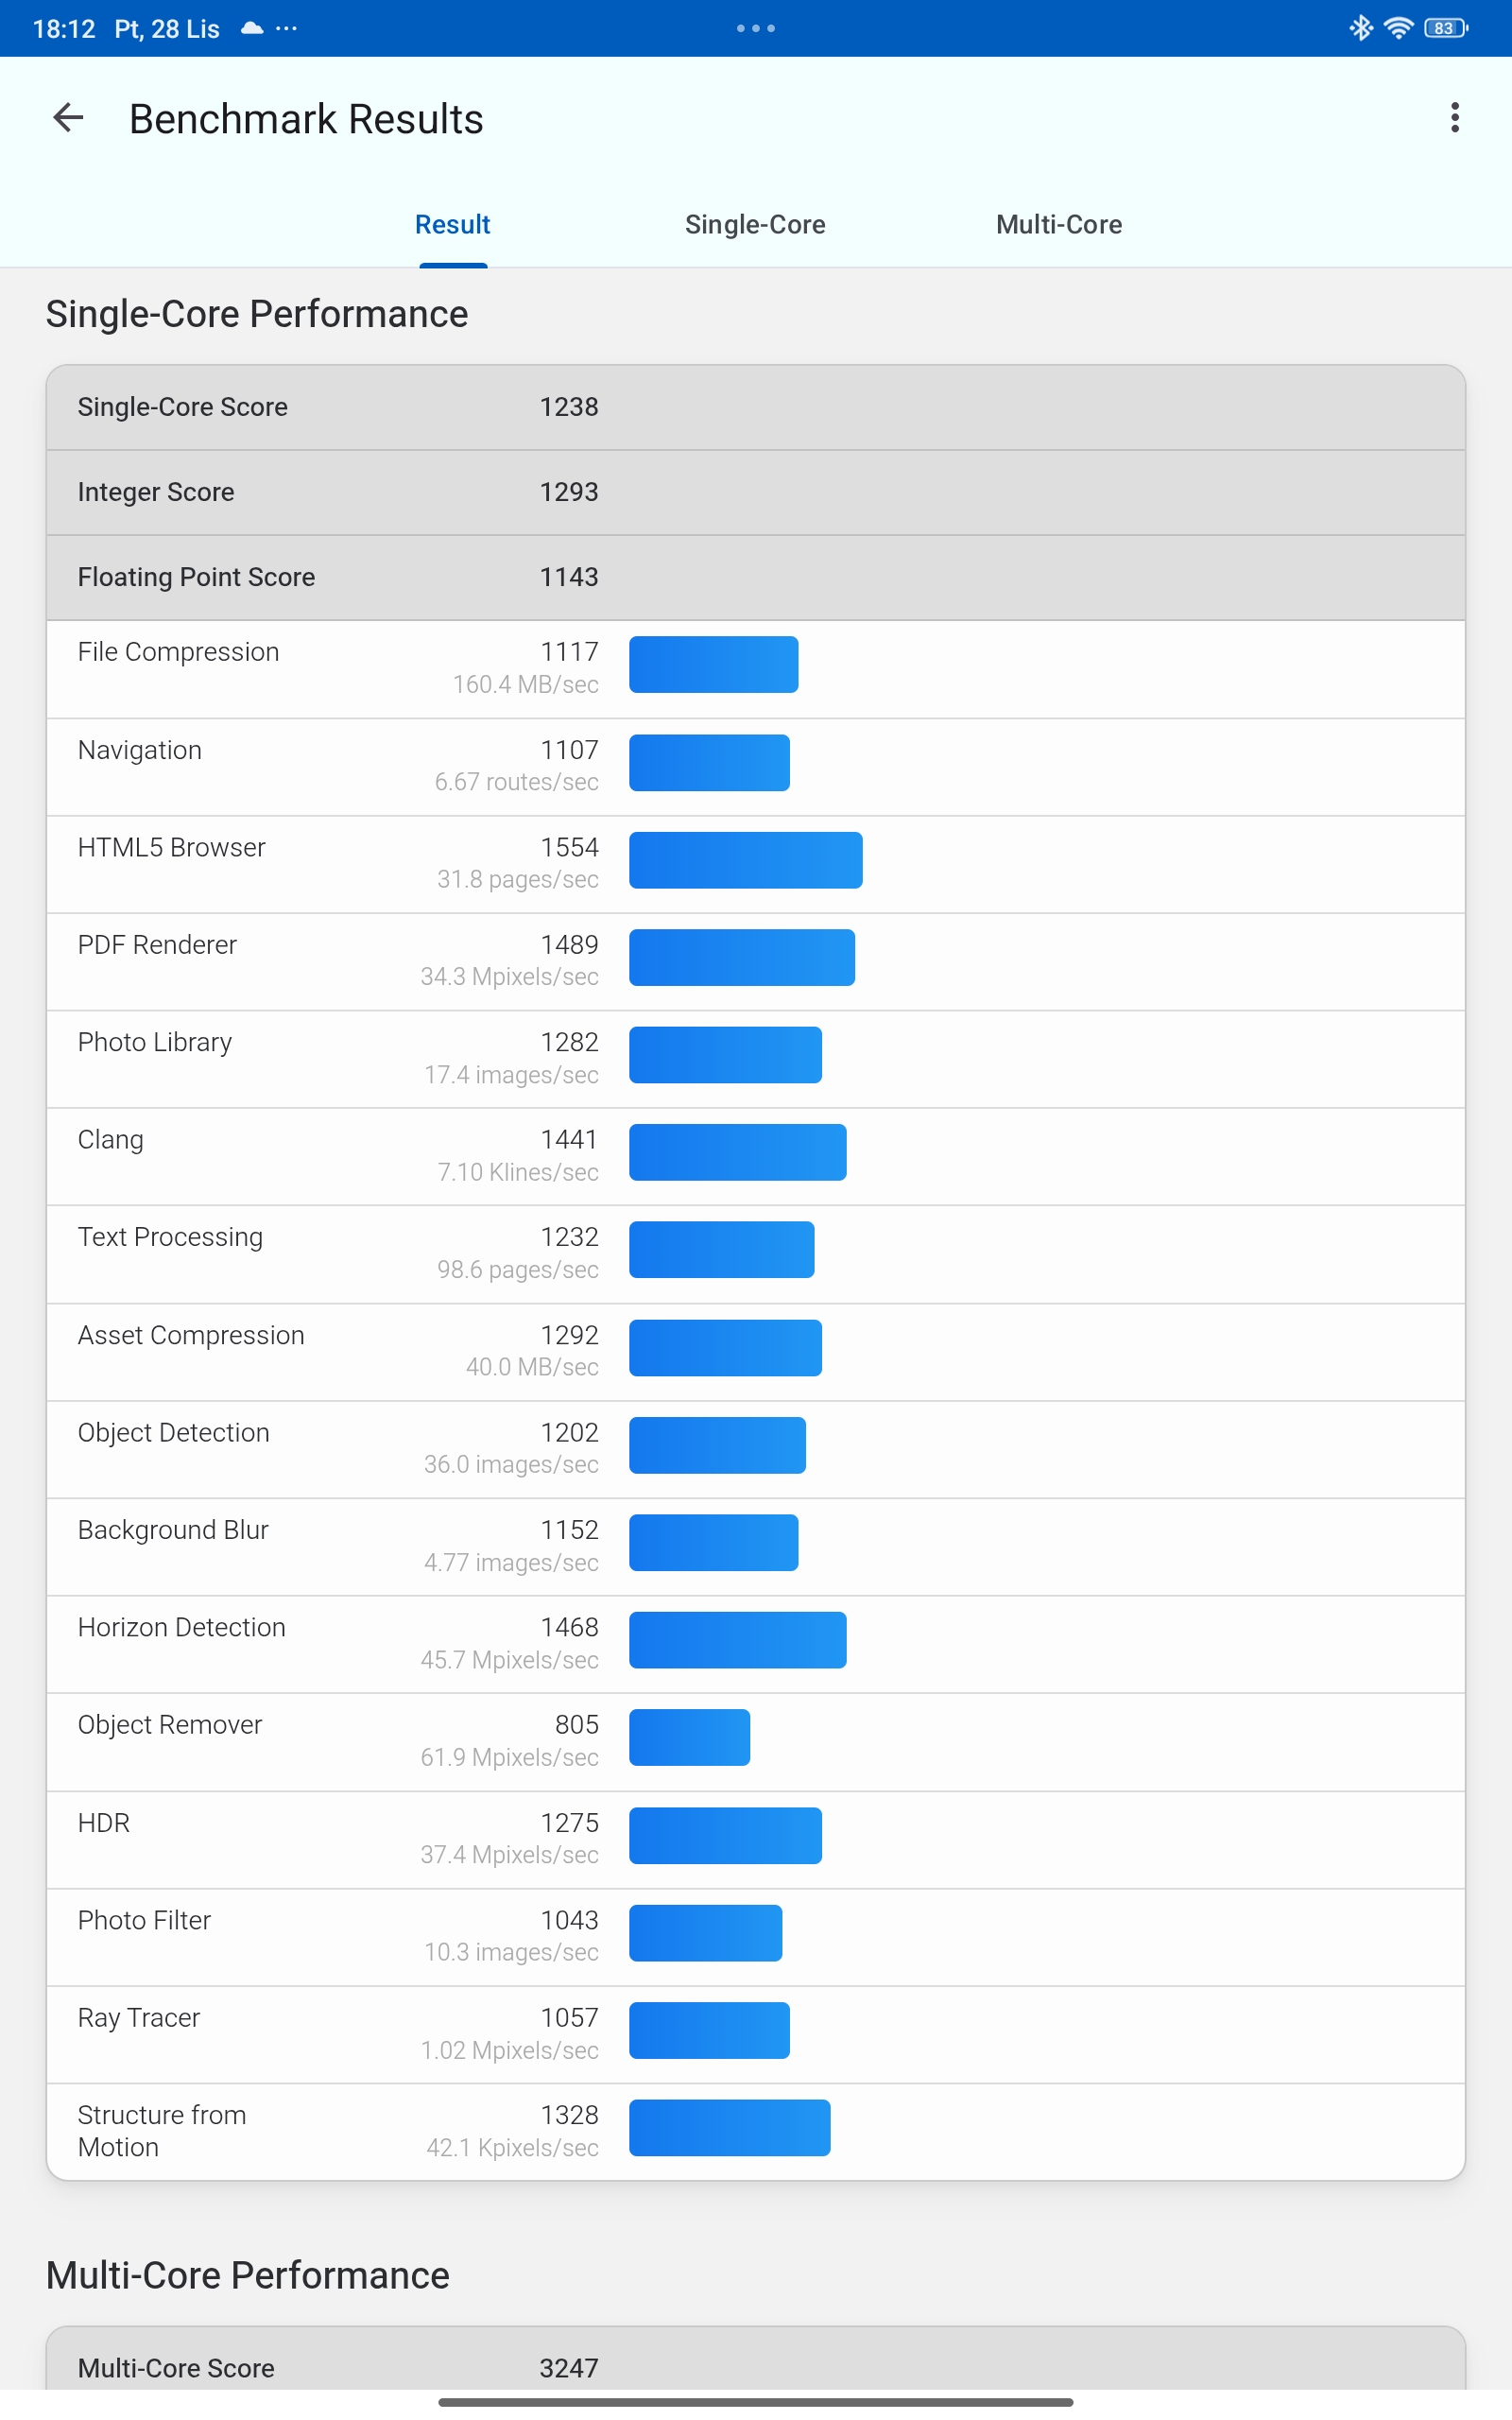The width and height of the screenshot is (1512, 2420).
Task: Tap the Clang benchmark label
Action: click(x=111, y=1140)
